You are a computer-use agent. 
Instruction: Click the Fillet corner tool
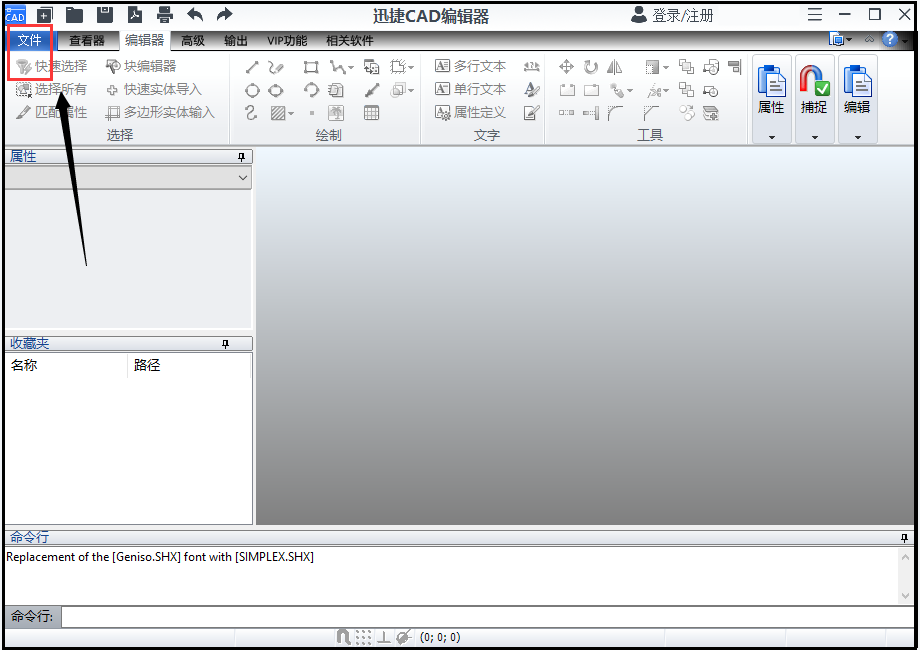(x=615, y=113)
